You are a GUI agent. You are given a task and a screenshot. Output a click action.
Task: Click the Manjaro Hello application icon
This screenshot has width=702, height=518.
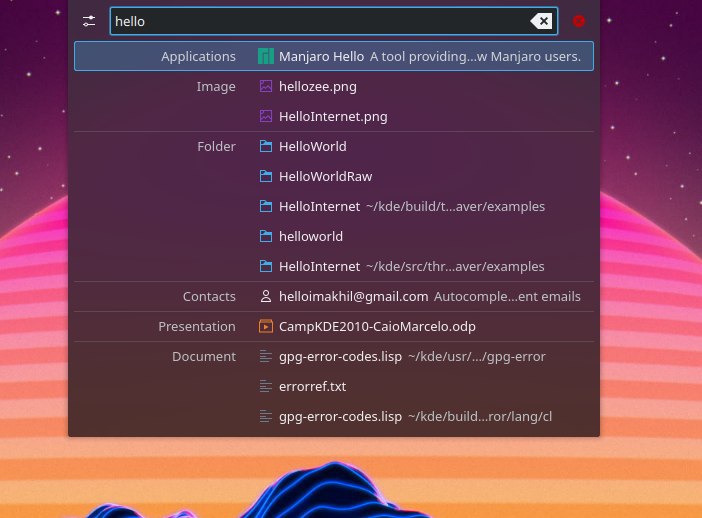pos(265,56)
